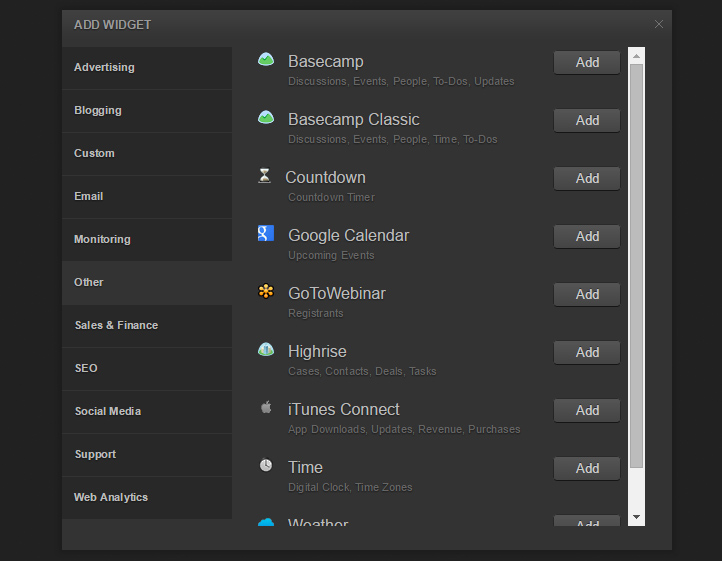The image size is (722, 561).
Task: Close the Add Widget dialog
Action: (x=659, y=24)
